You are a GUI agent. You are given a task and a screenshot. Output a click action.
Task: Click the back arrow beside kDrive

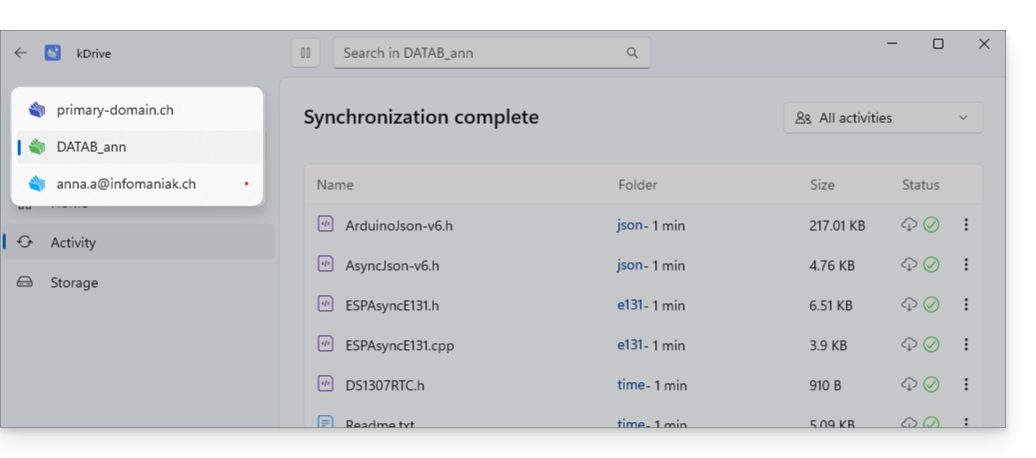[20, 53]
